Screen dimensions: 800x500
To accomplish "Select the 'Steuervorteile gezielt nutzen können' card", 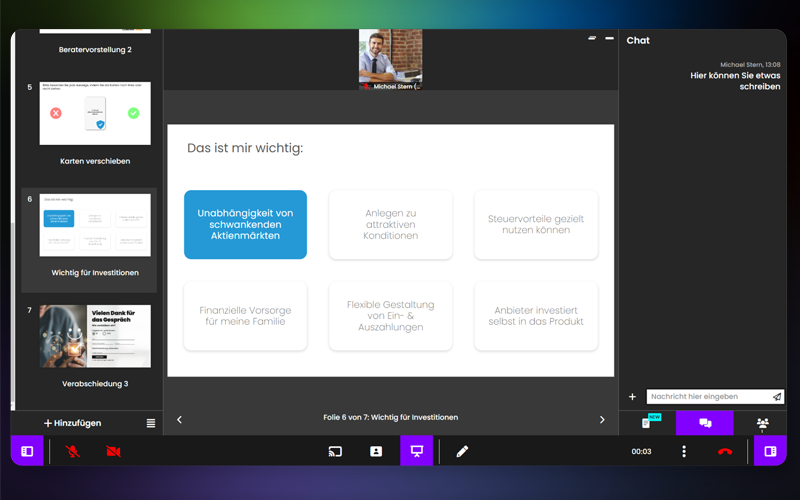I will pyautogui.click(x=536, y=225).
